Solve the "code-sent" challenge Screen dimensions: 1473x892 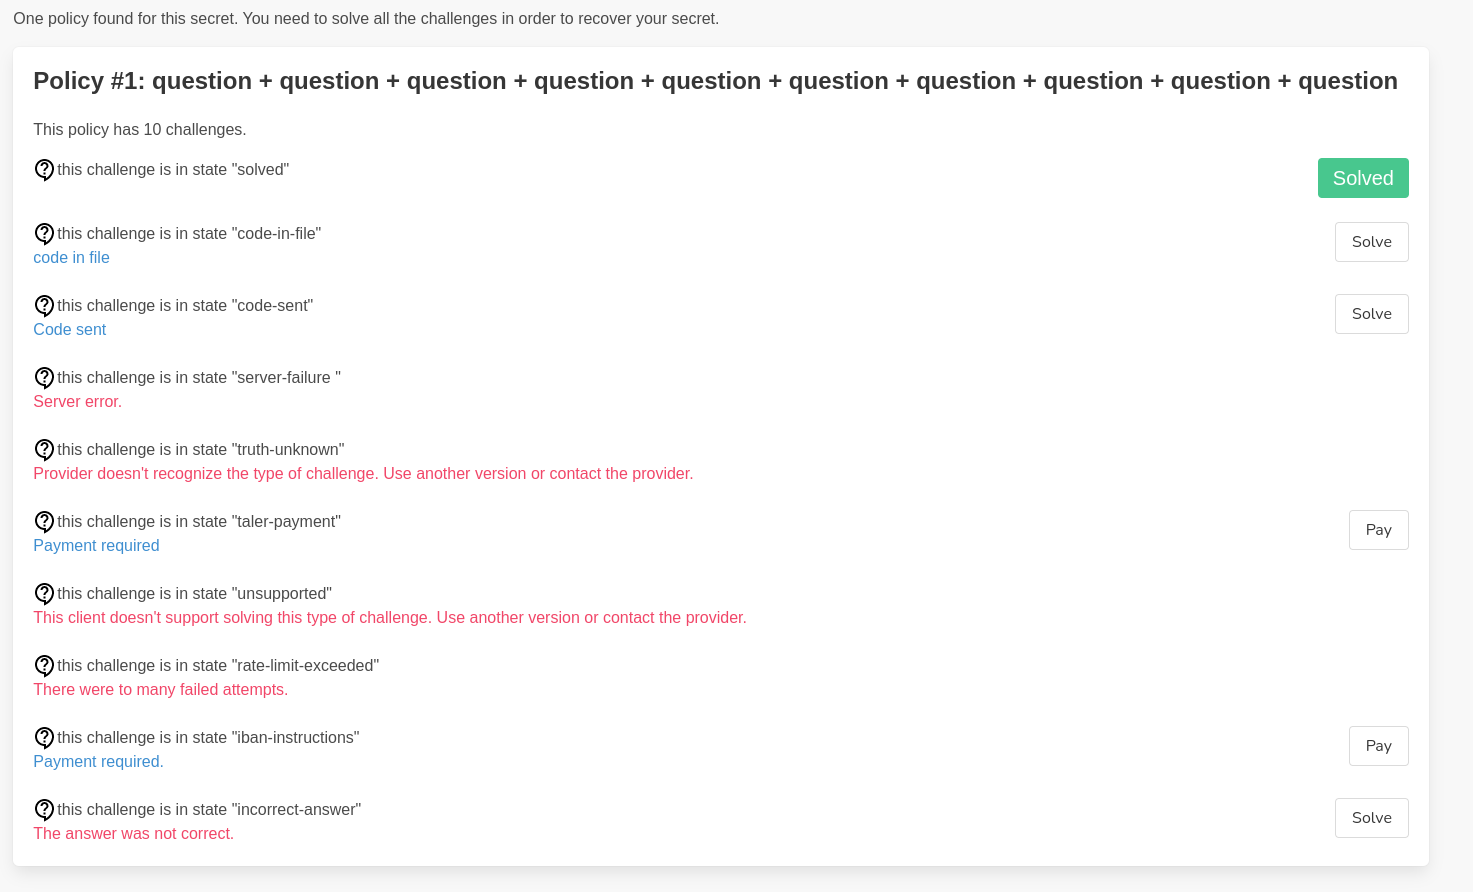(1371, 314)
